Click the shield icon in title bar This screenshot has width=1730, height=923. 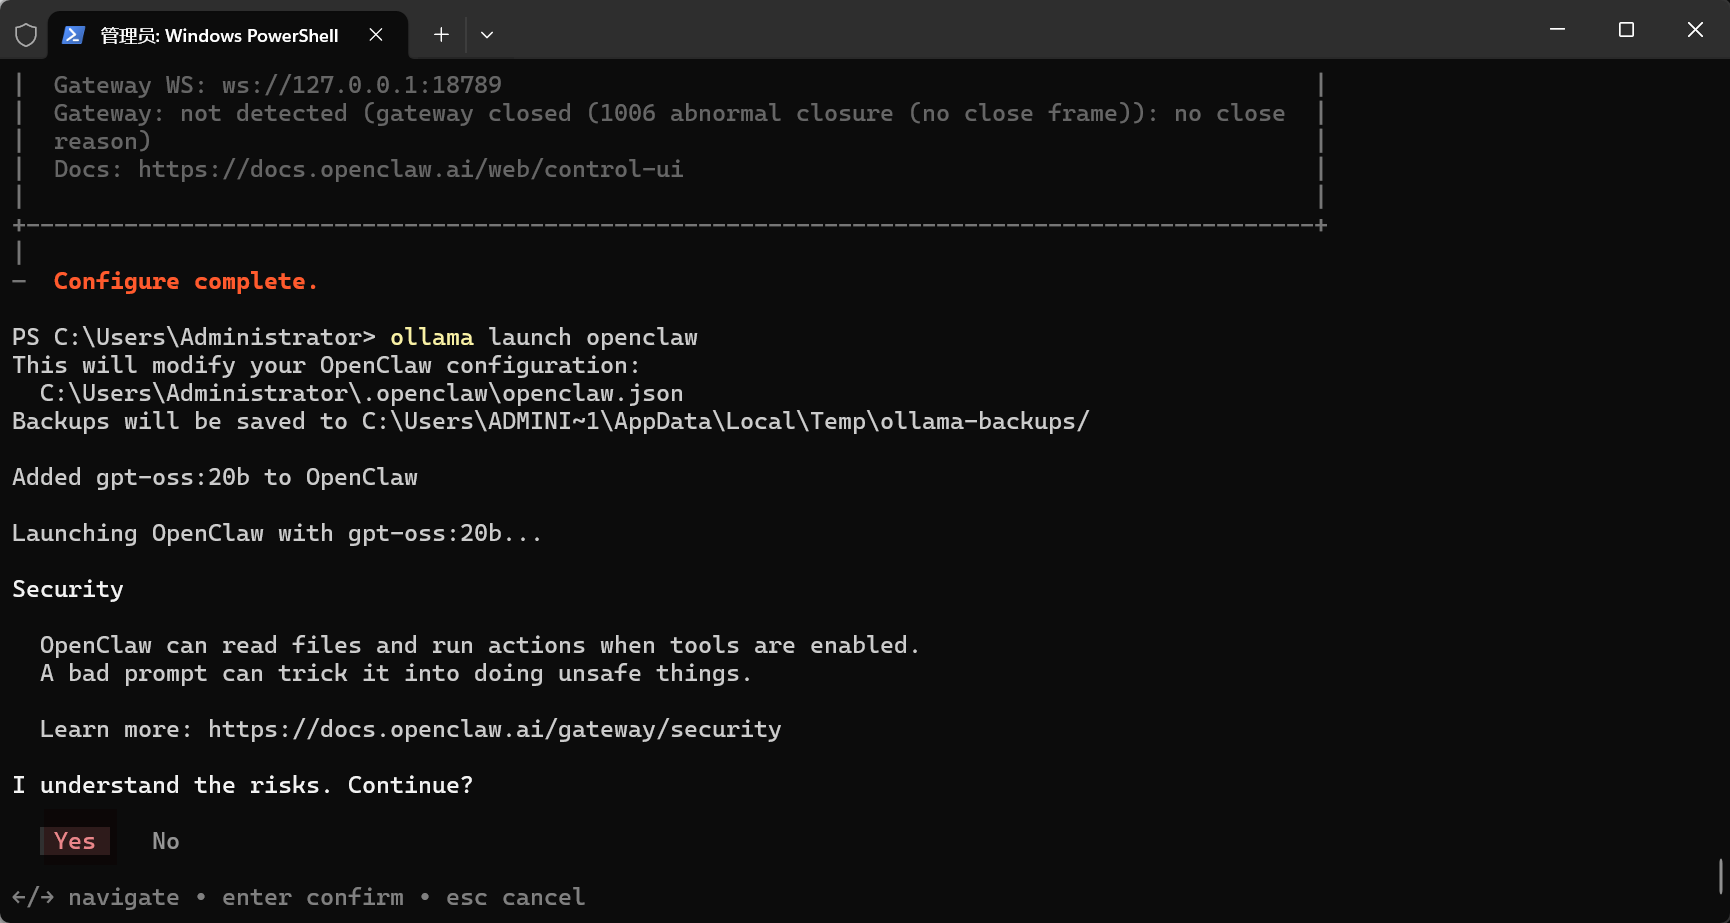tap(26, 35)
